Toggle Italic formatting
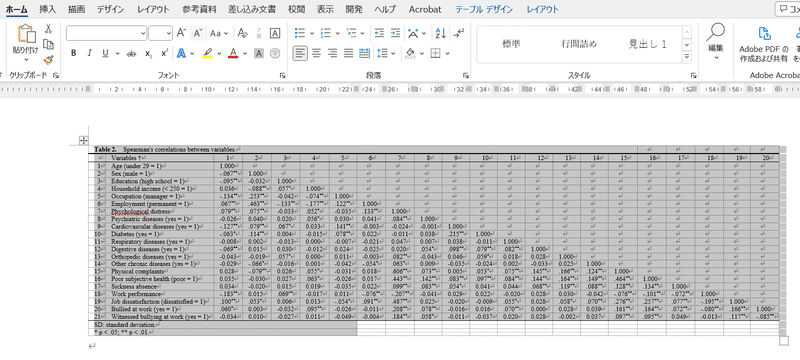800x360 pixels. 89,53
